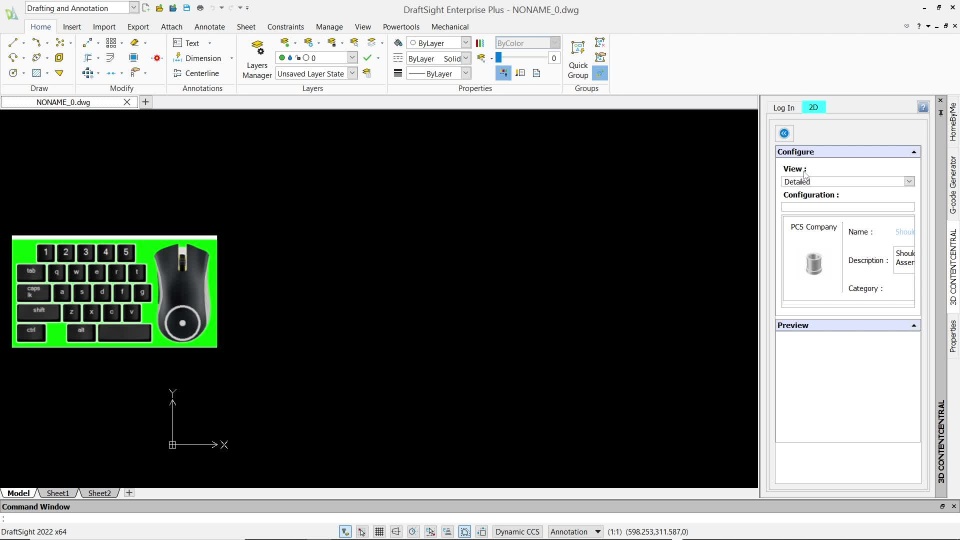Open the Insert ribbon tab
This screenshot has width=960, height=540.
point(71,27)
